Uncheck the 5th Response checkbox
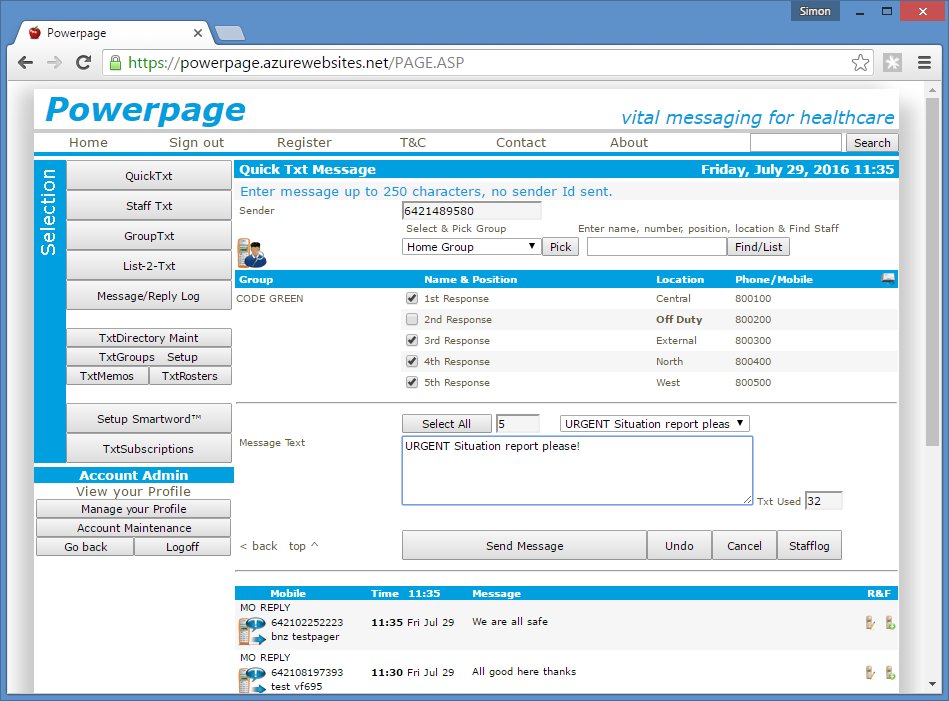 [412, 383]
